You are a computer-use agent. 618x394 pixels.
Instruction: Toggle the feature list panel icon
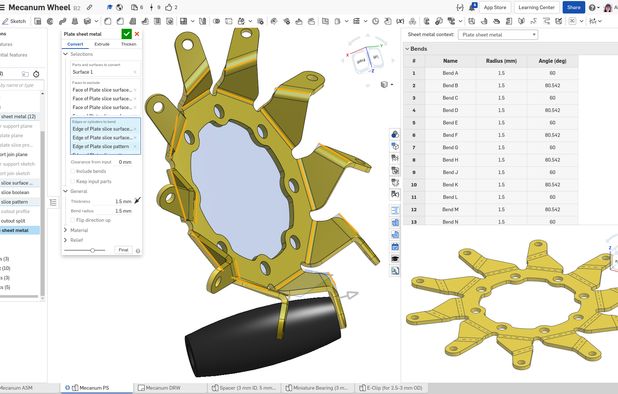pos(53,203)
